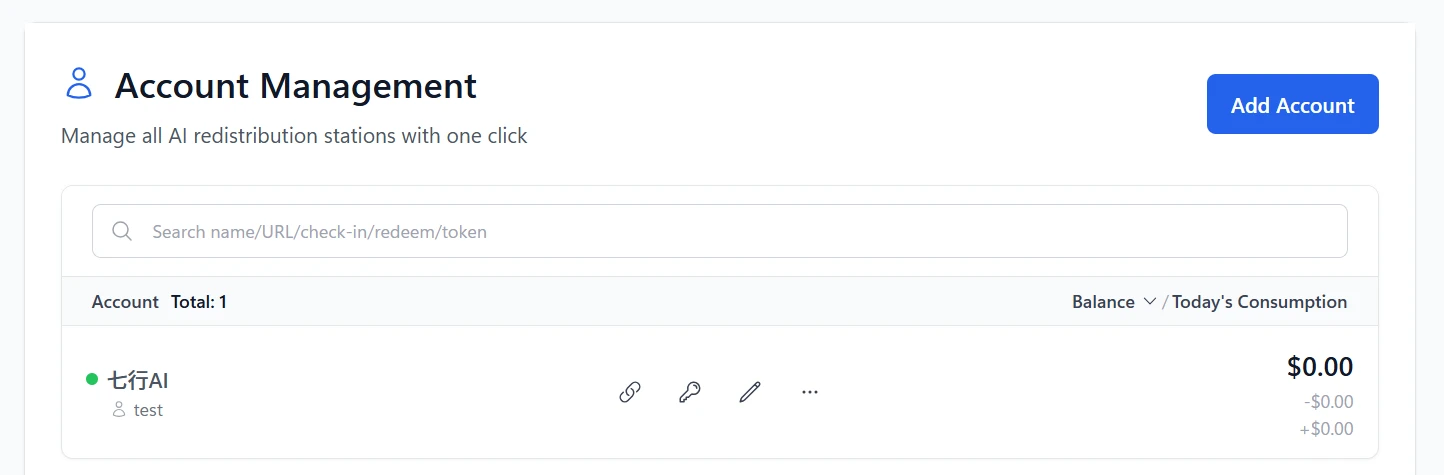Click the test username label
The height and width of the screenshot is (475, 1444).
point(148,410)
